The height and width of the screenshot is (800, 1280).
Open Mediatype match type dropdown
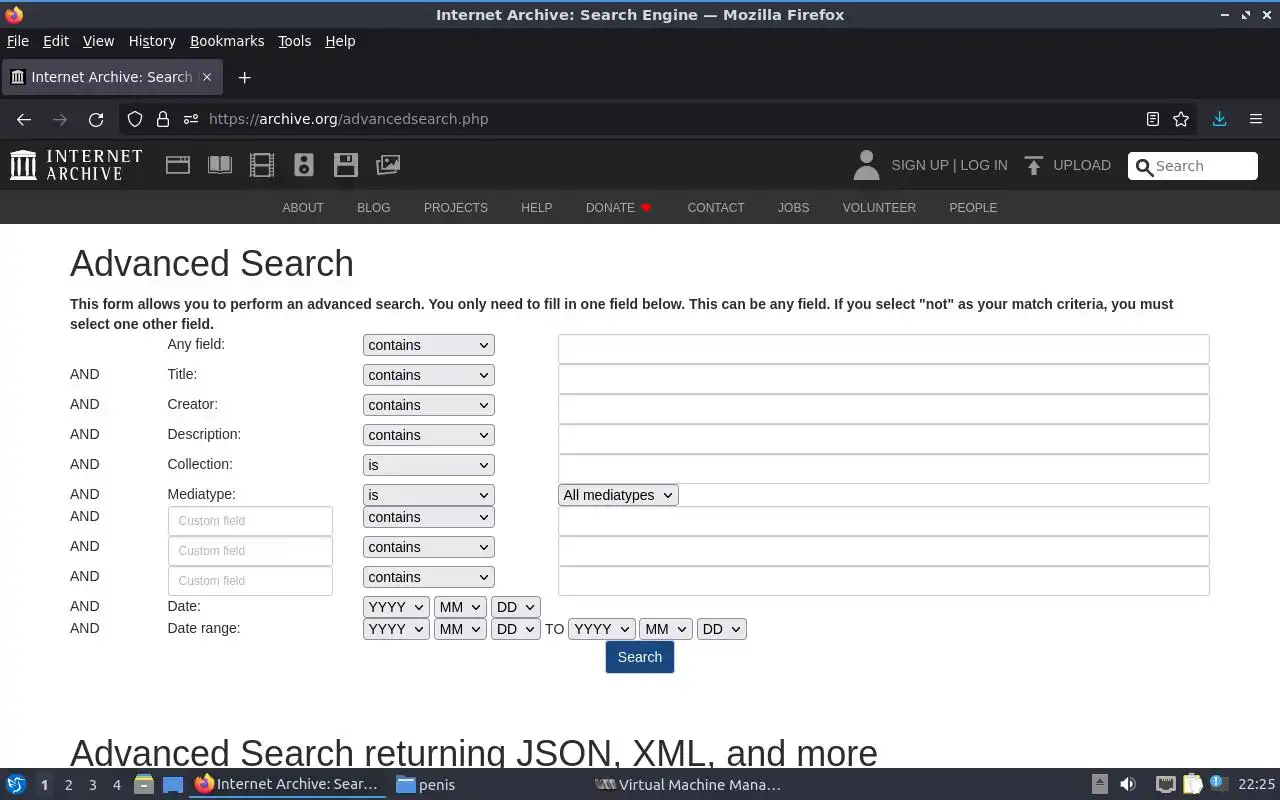428,495
